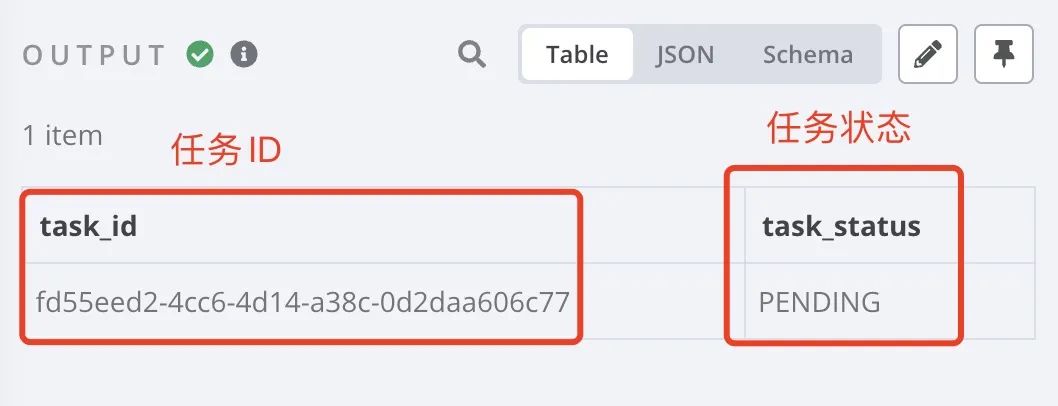Switch to the JSON view tab

click(685, 55)
